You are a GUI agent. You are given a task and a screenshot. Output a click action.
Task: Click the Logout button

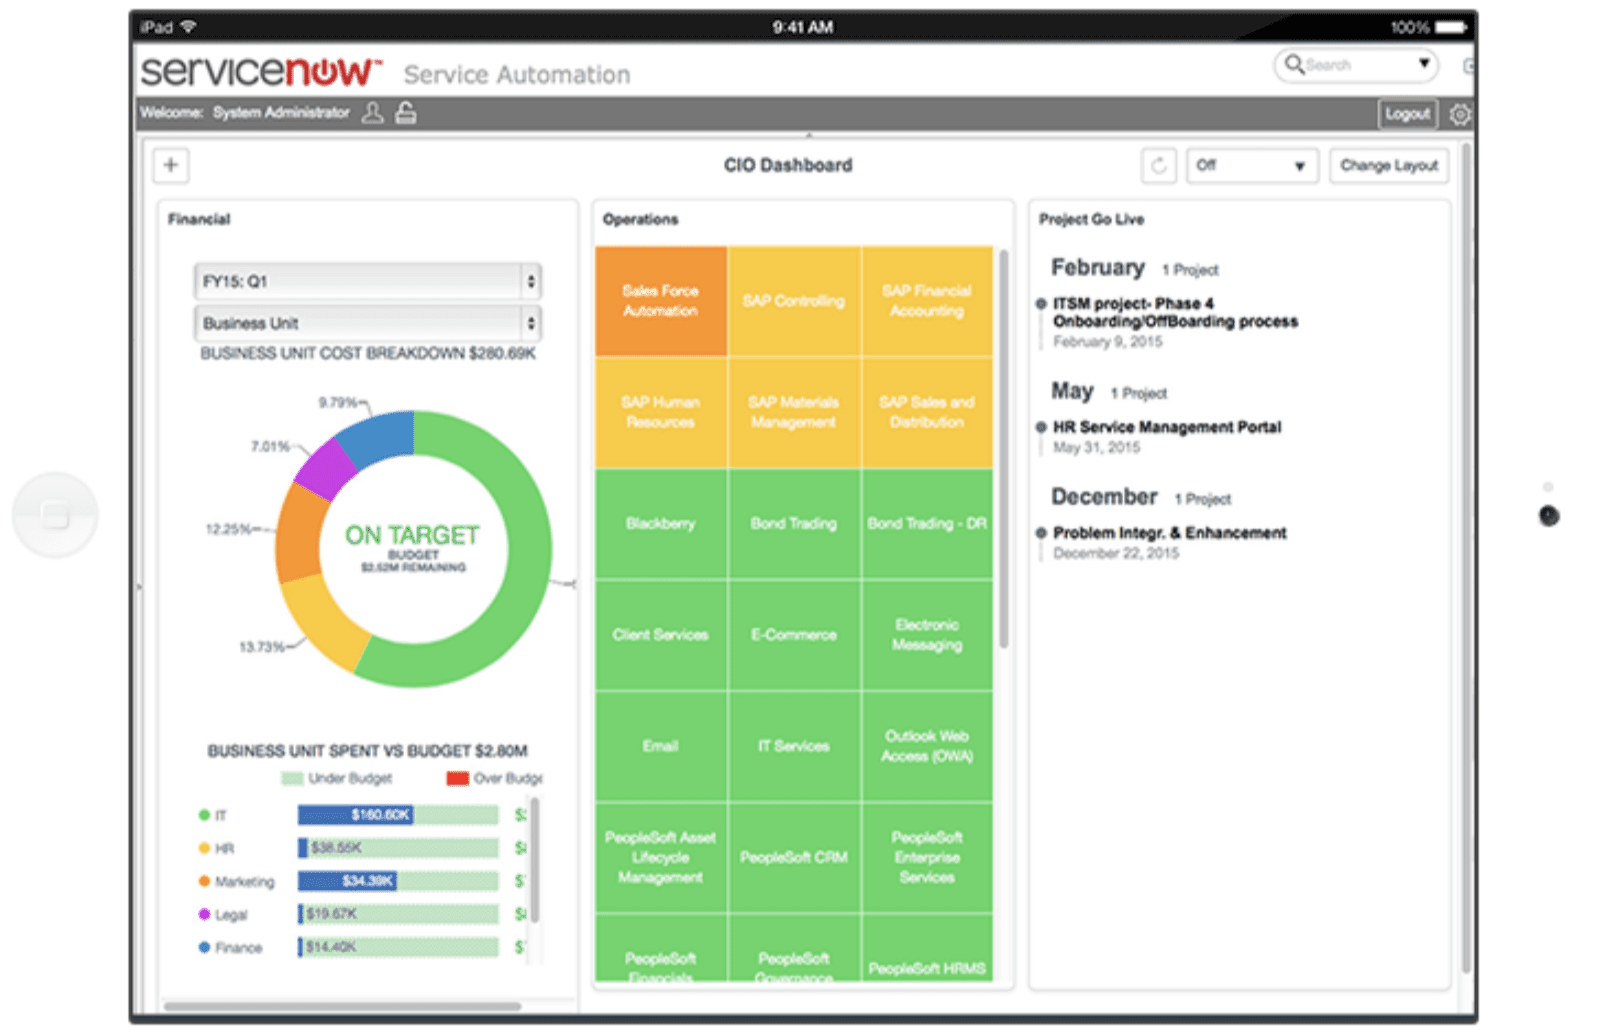click(x=1406, y=114)
